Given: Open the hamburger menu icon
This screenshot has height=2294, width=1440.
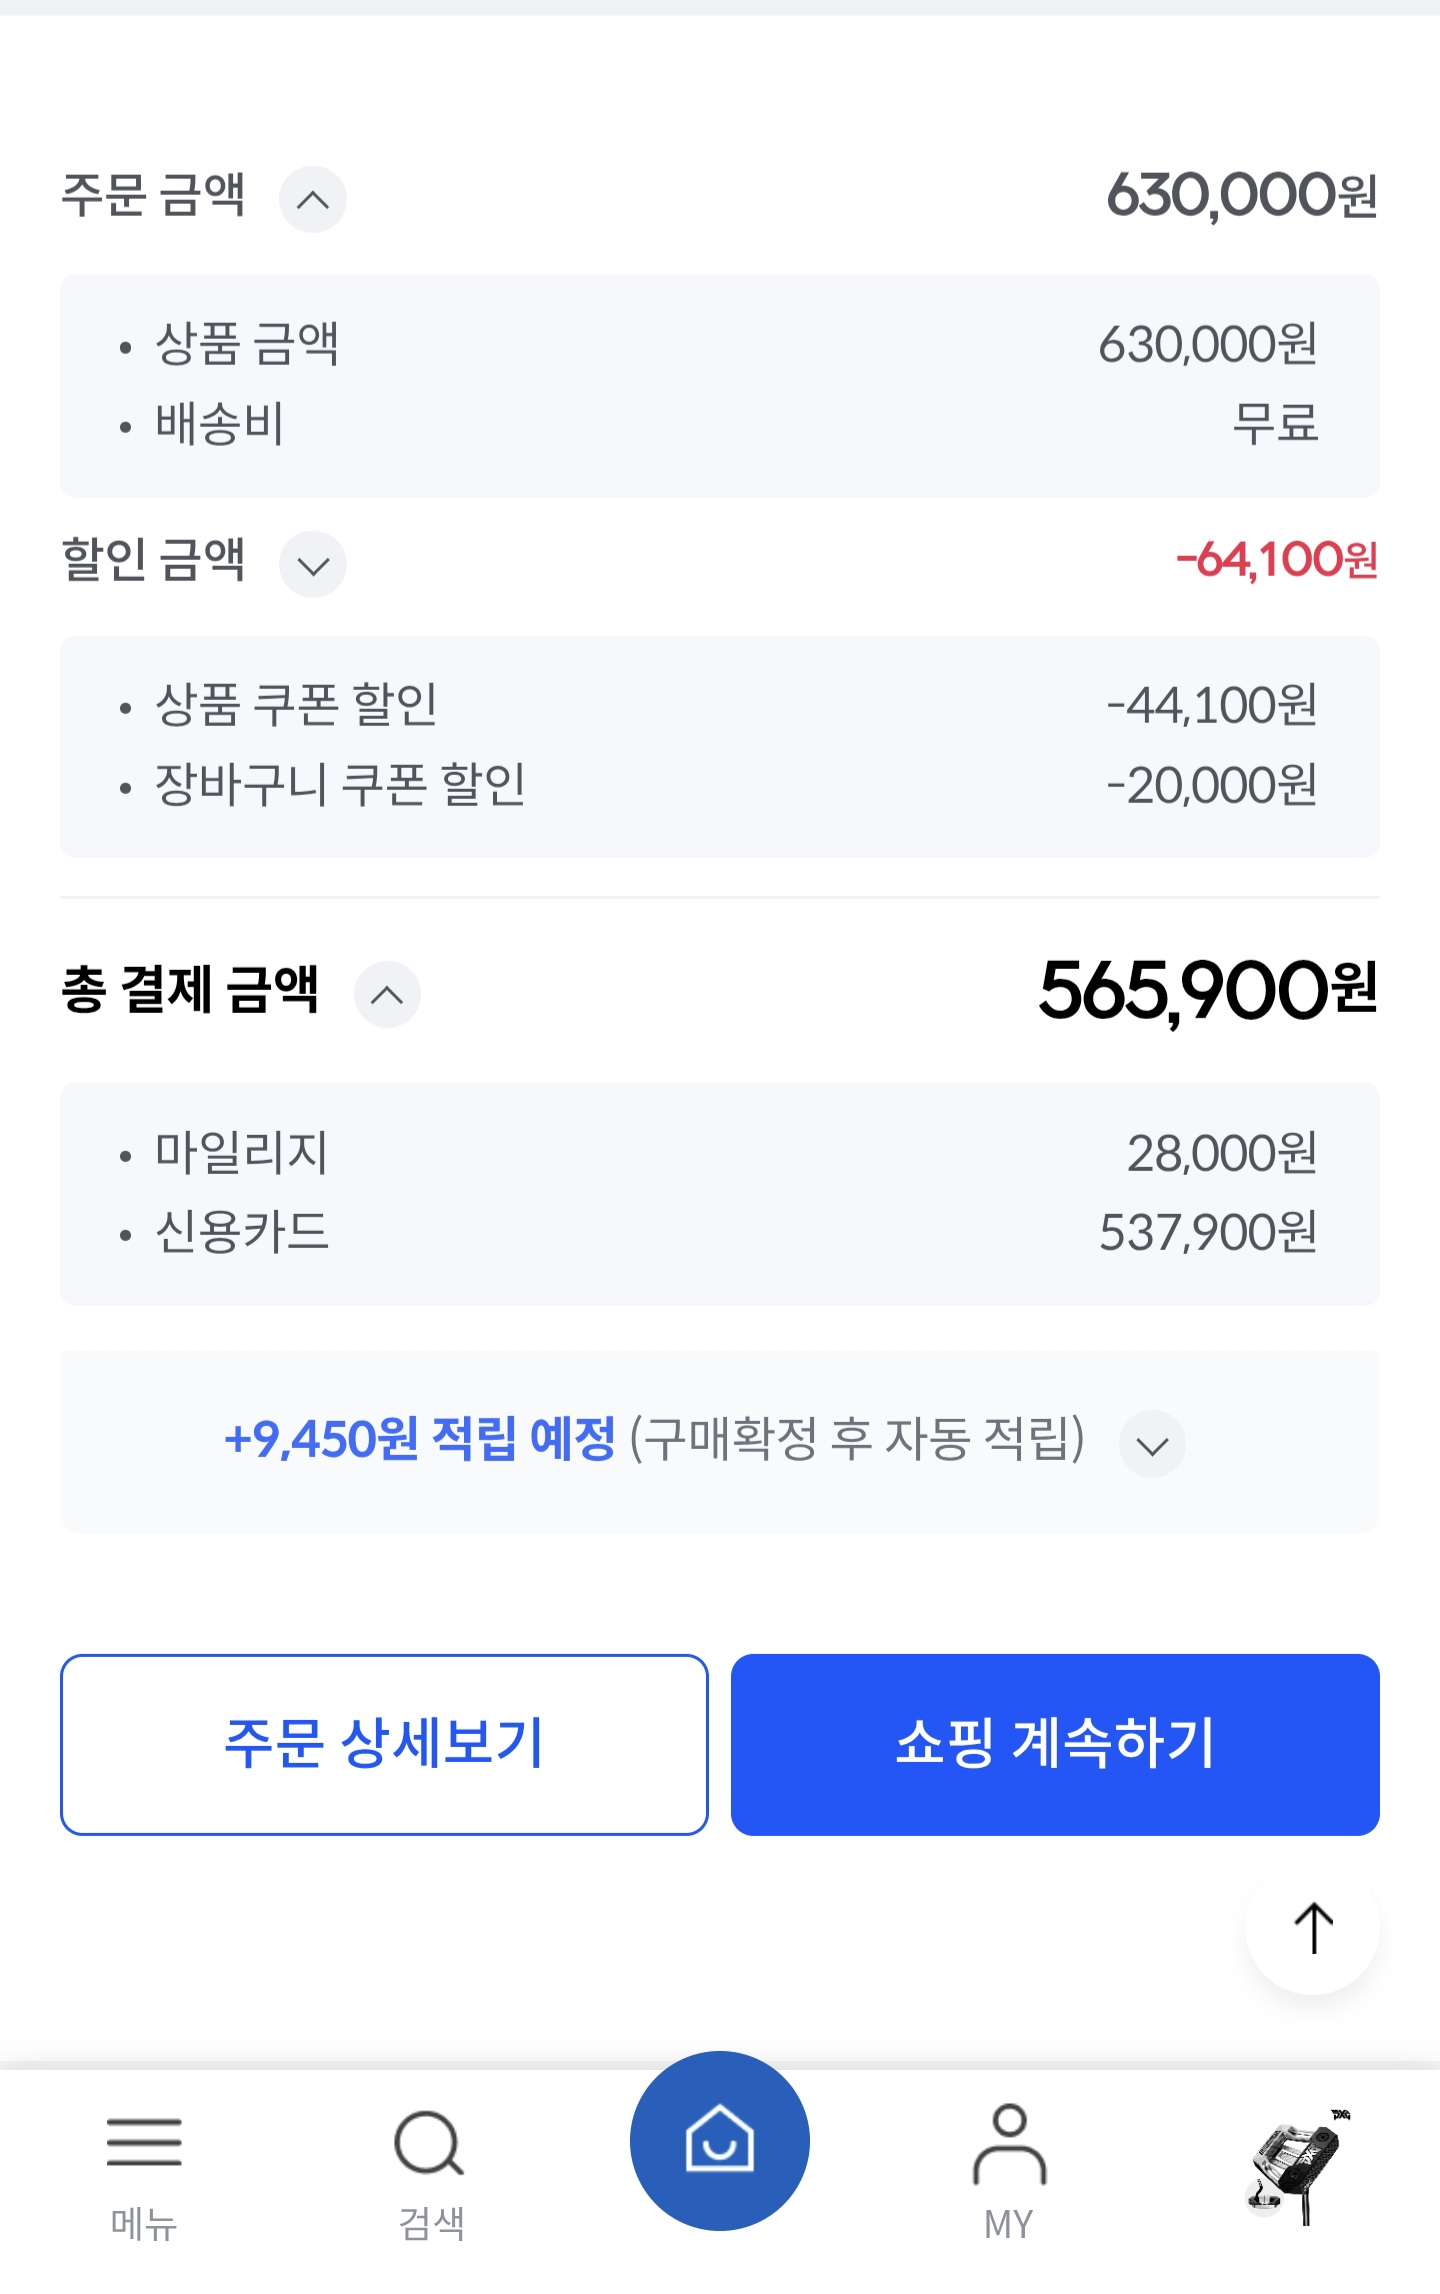Looking at the screenshot, I should [x=144, y=2142].
